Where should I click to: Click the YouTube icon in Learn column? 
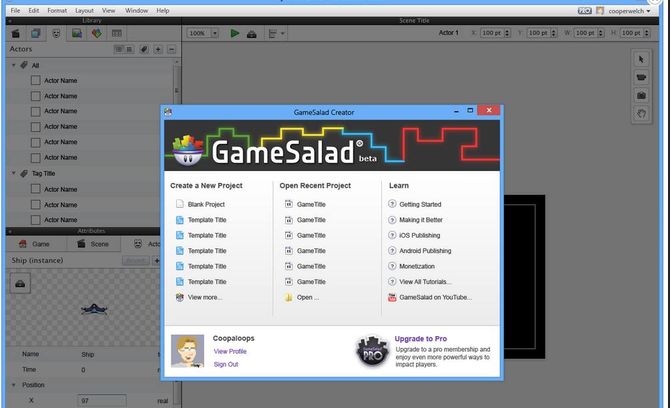pos(392,297)
